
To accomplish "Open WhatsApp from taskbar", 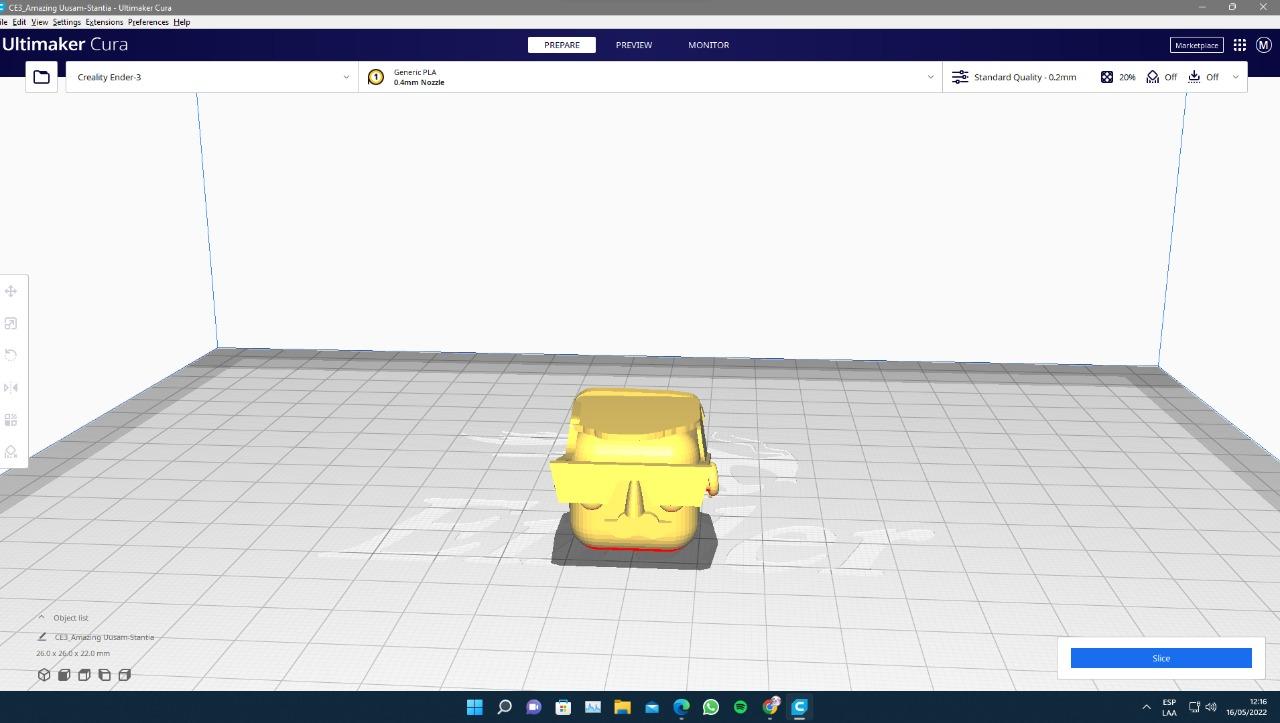I will pos(711,707).
